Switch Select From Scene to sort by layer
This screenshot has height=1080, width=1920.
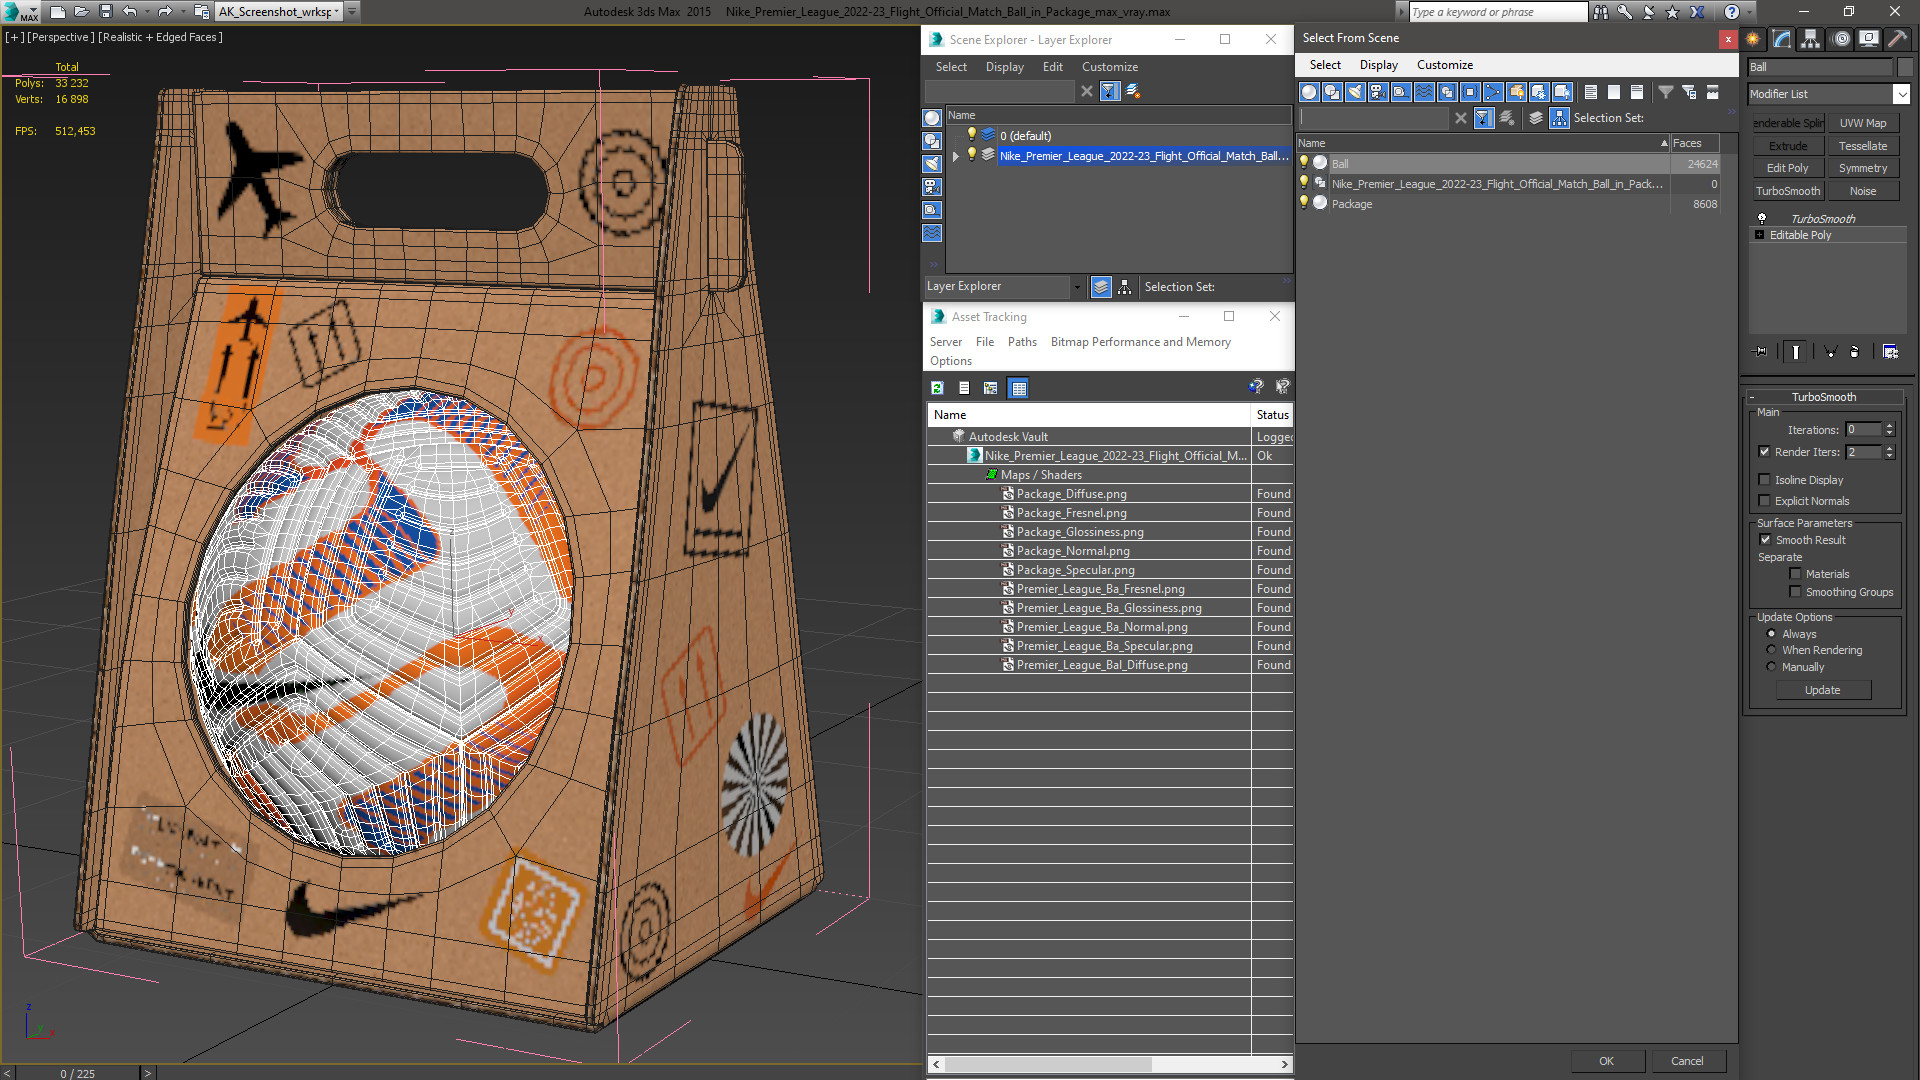click(1536, 118)
